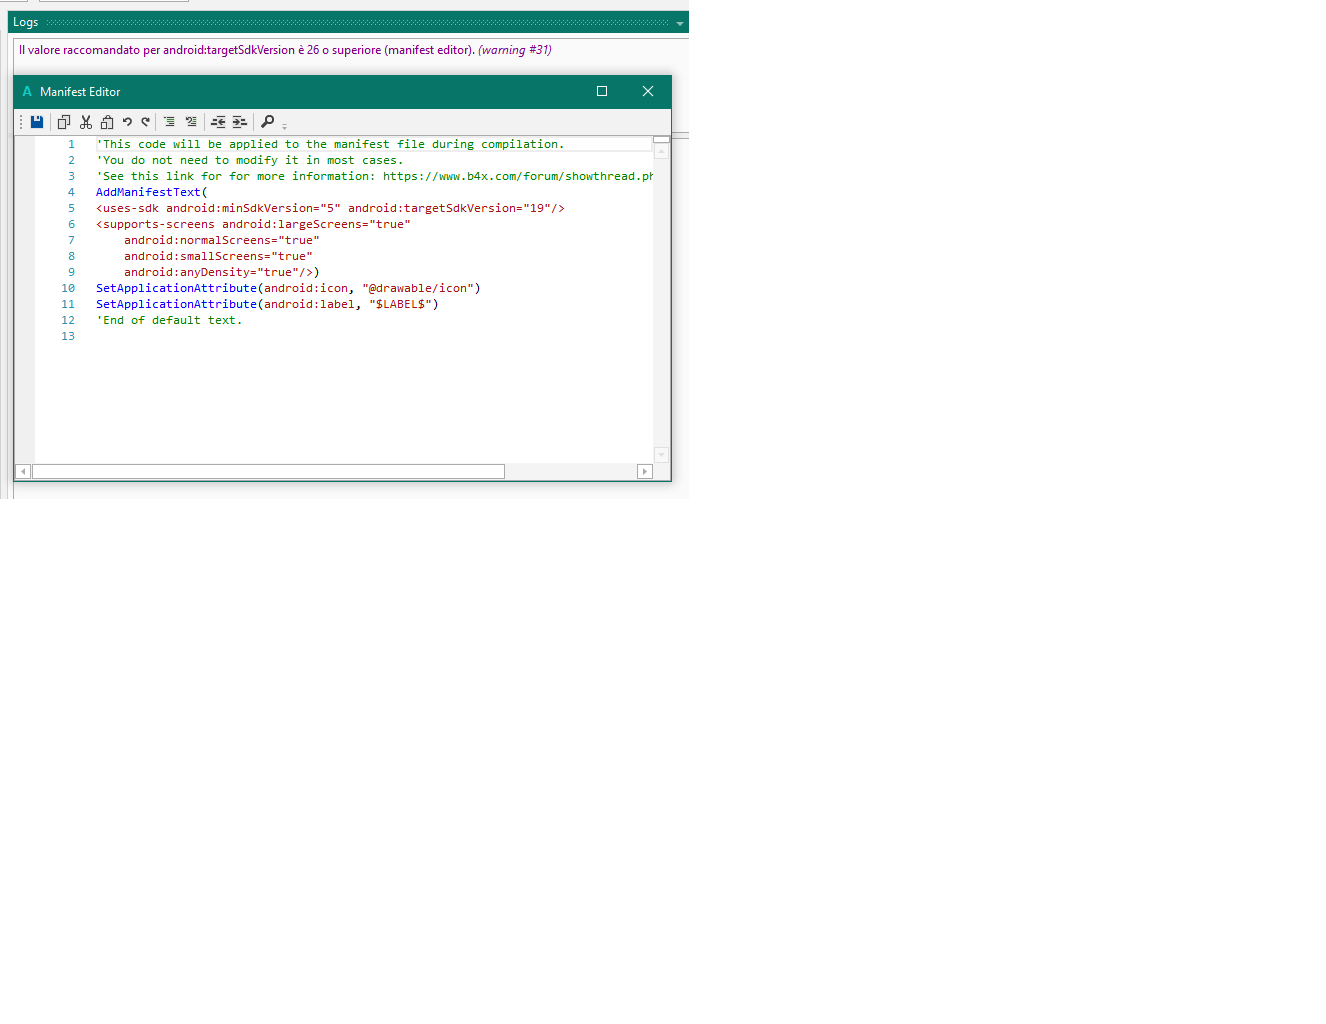
Task: Comment the selected lines via toolbar icon
Action: coord(169,122)
